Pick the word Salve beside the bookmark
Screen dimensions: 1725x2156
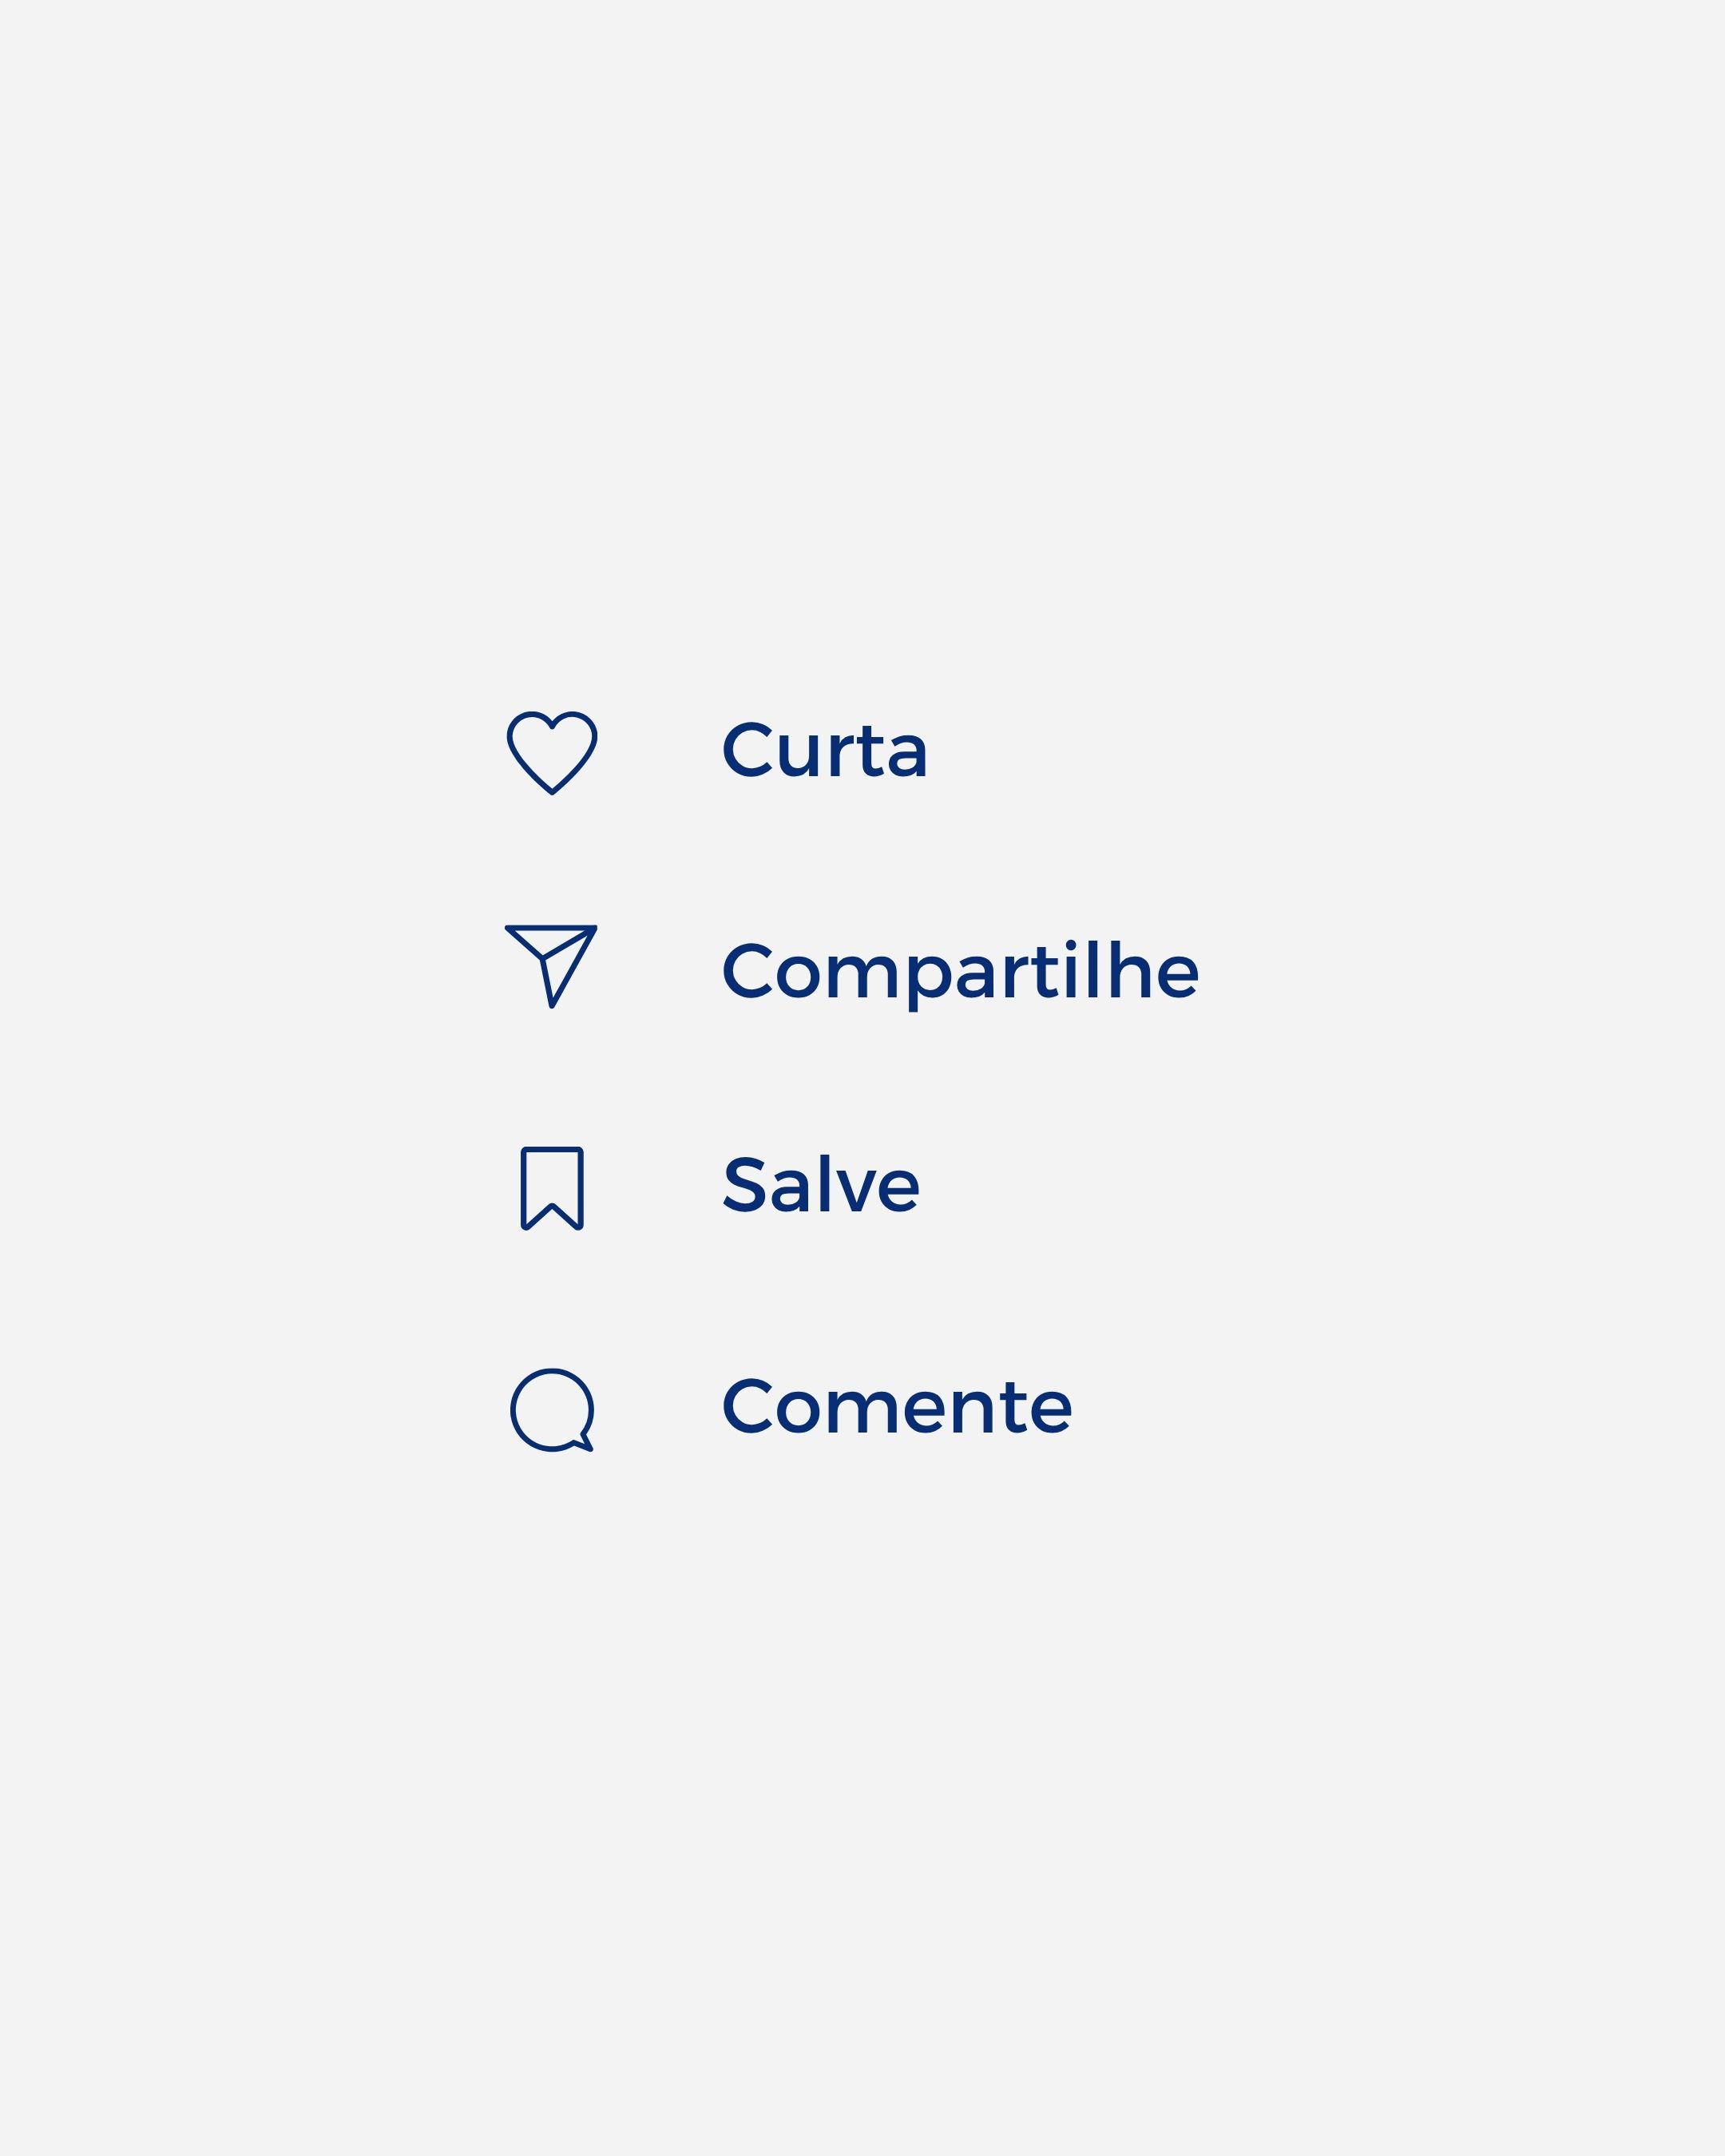coord(821,1186)
